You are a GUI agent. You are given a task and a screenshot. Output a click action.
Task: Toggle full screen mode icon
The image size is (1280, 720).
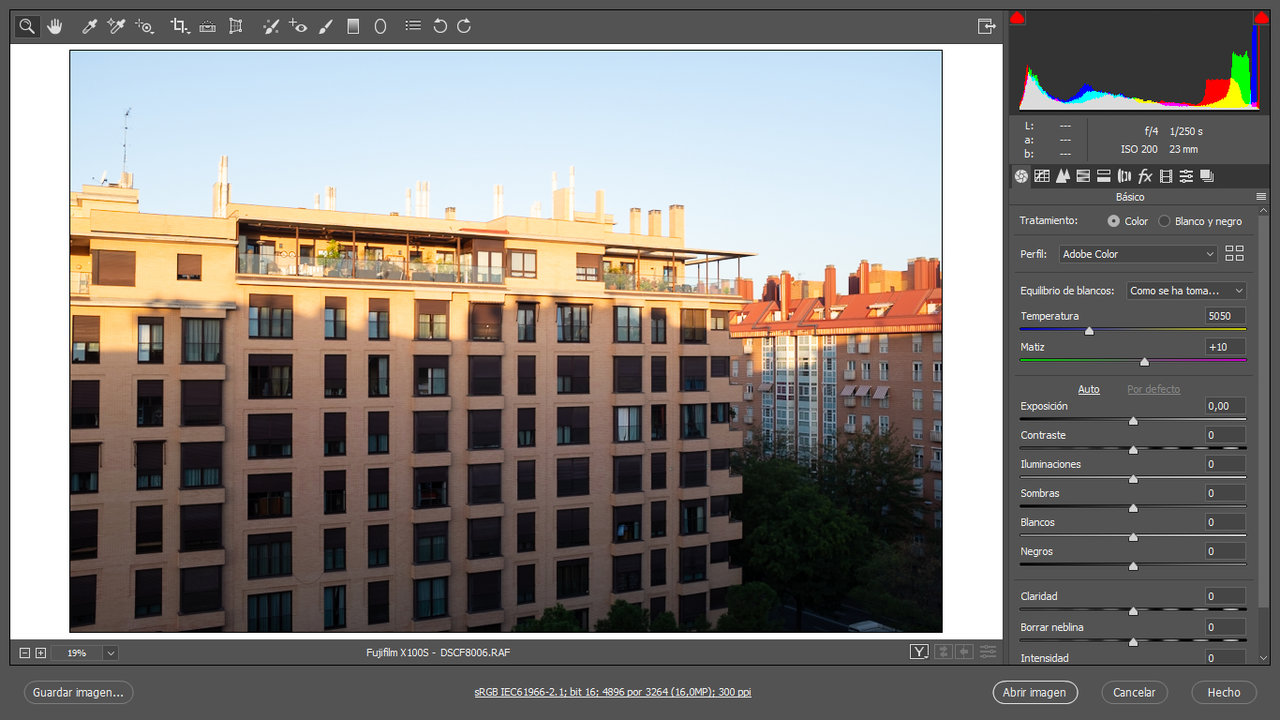pyautogui.click(x=987, y=26)
